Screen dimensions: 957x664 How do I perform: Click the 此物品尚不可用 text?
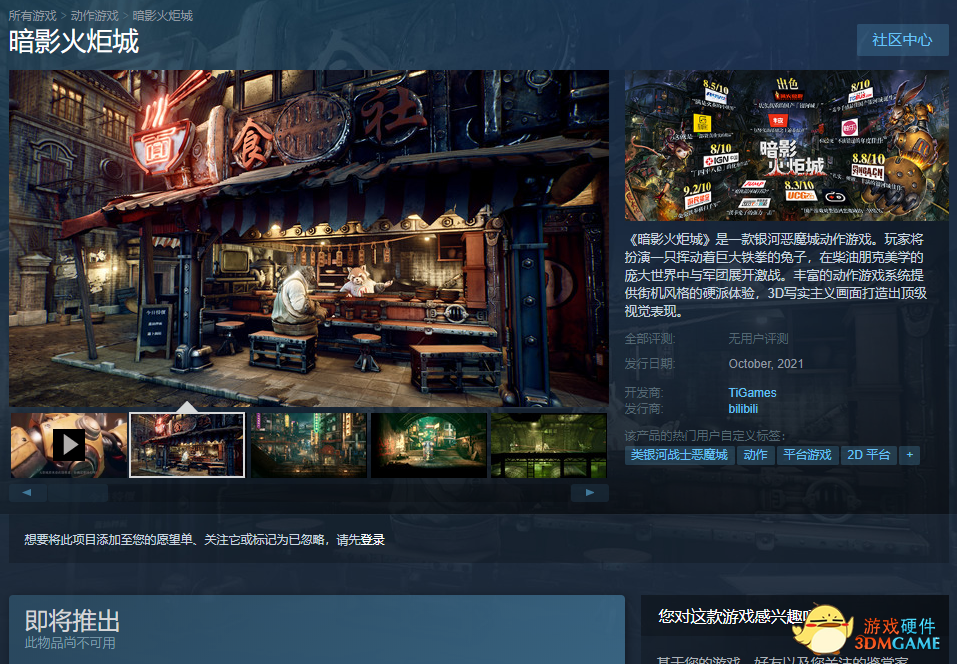point(70,643)
